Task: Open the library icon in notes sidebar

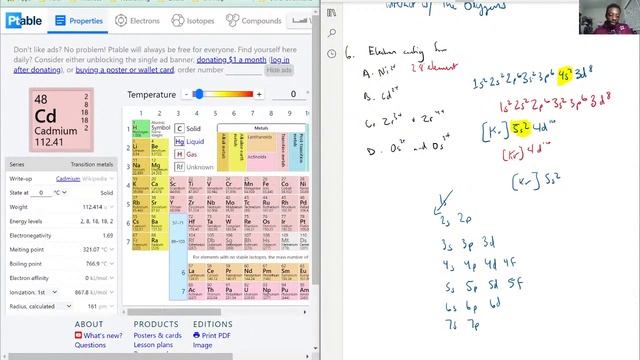Action: (331, 13)
